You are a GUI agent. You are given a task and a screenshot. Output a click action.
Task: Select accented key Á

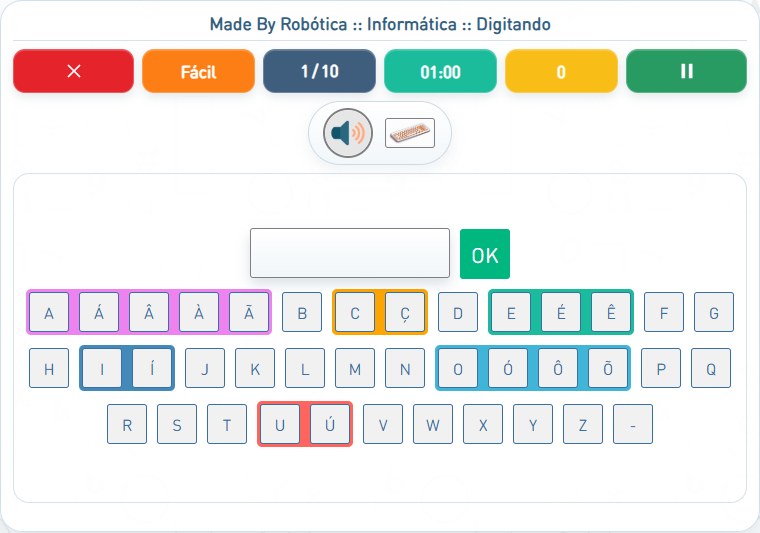99,312
